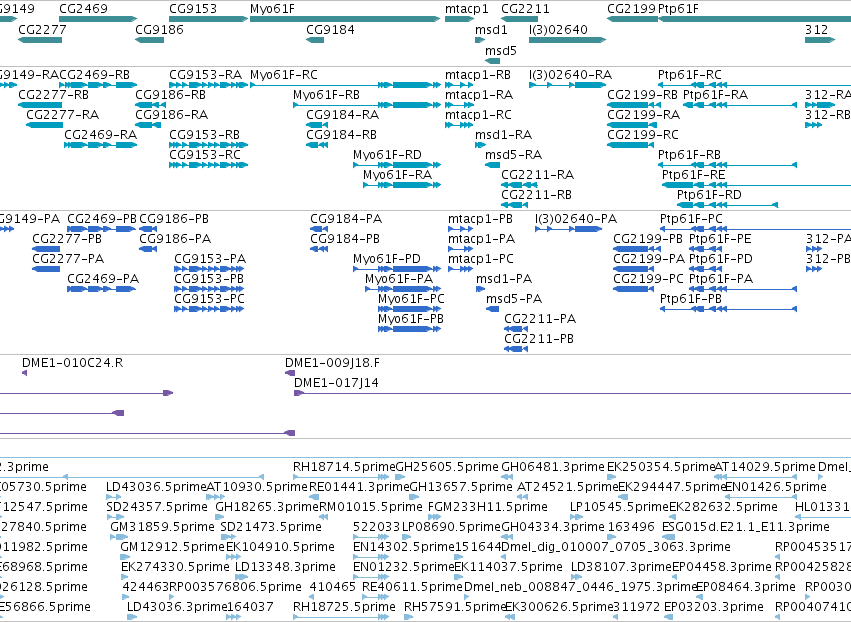Select the Ptp61F-RC transcript label
This screenshot has width=851, height=622.
pos(690,74)
